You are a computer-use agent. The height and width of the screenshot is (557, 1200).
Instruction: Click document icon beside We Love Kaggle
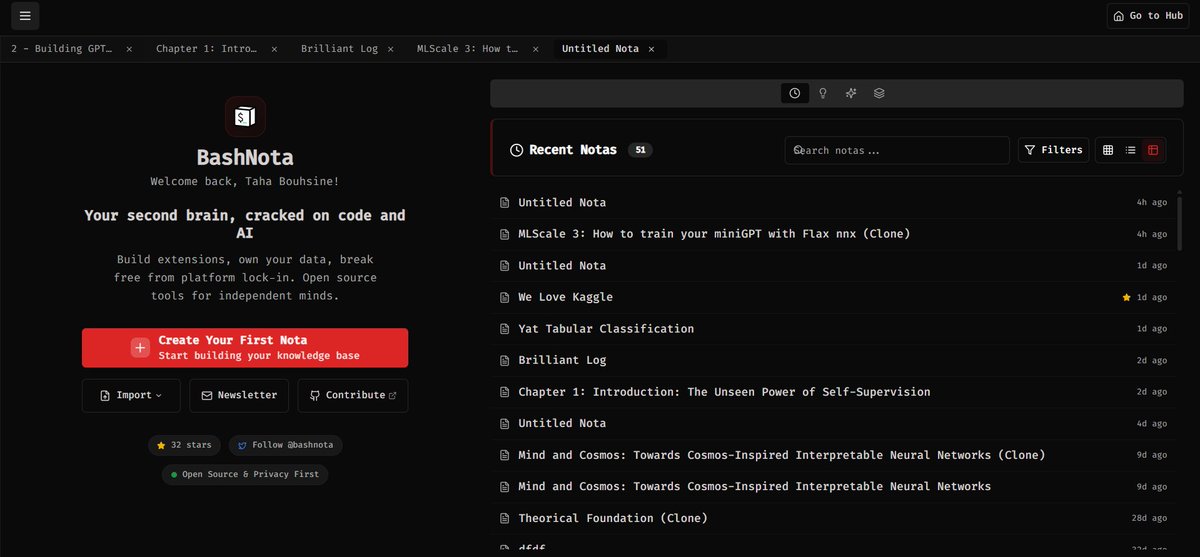(x=505, y=297)
